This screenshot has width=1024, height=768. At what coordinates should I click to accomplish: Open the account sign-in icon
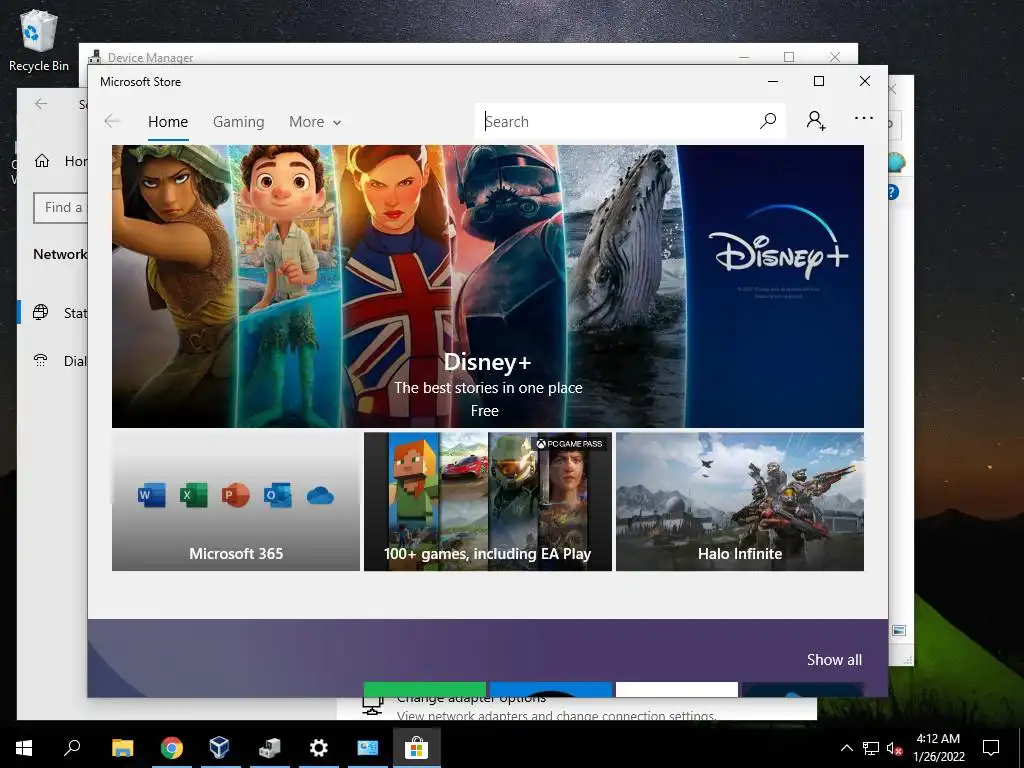coord(816,121)
